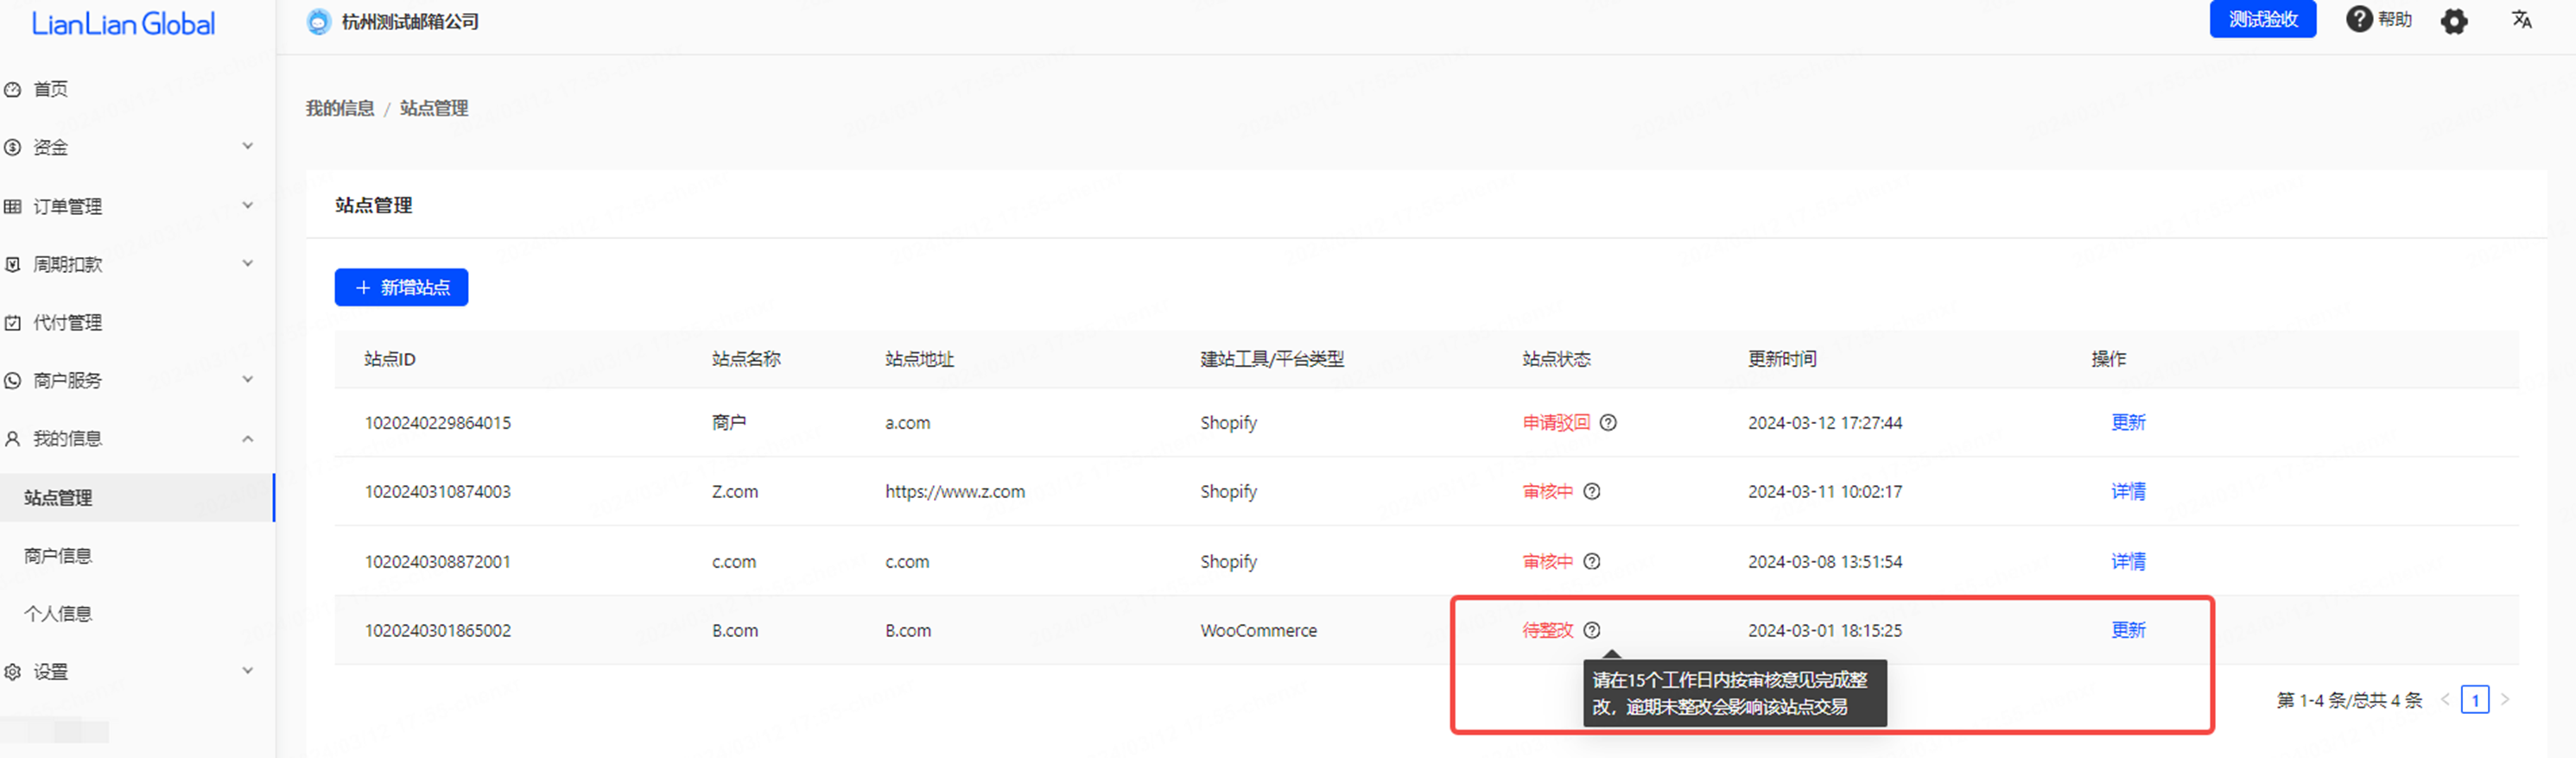
Task: Click the LianLian Global logo
Action: [123, 24]
